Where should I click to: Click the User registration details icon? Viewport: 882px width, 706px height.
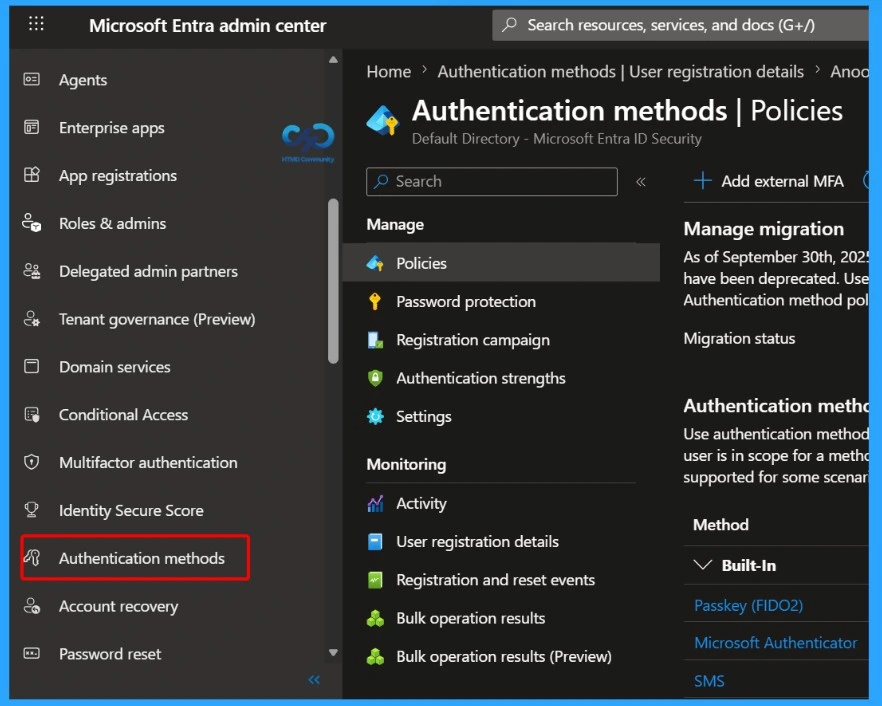pos(375,542)
